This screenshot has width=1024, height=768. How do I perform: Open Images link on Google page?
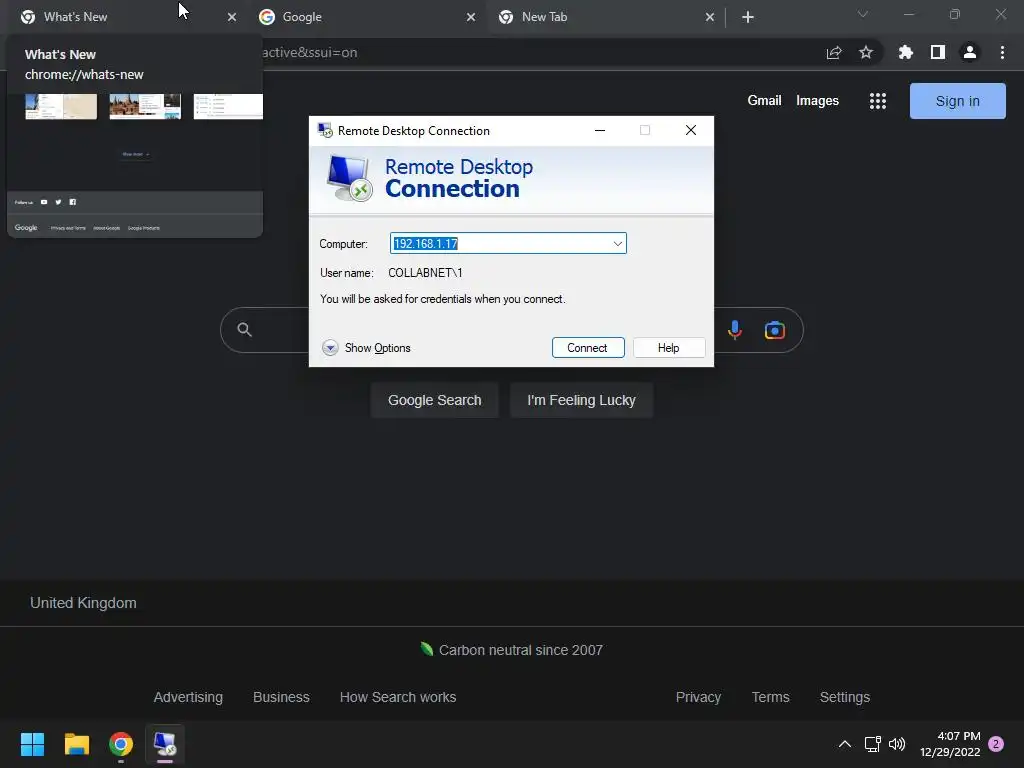[817, 101]
